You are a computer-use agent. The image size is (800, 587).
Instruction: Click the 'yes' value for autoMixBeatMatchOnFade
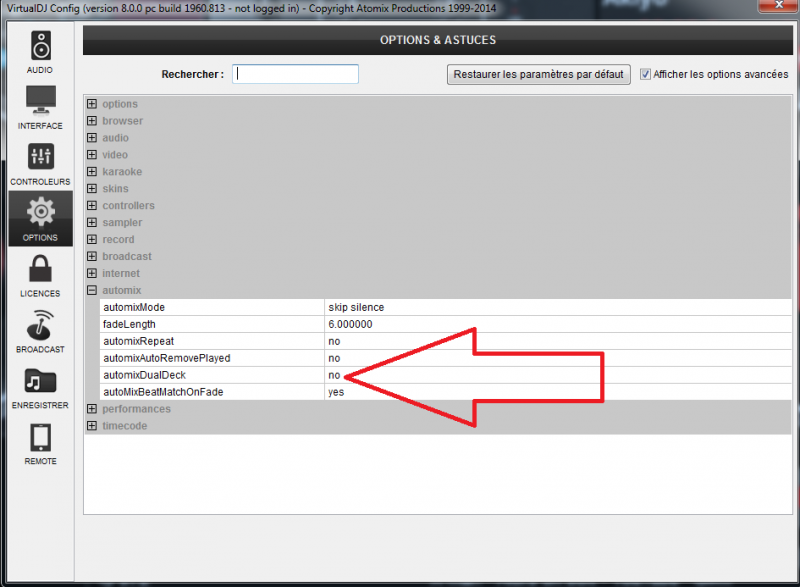pyautogui.click(x=336, y=392)
